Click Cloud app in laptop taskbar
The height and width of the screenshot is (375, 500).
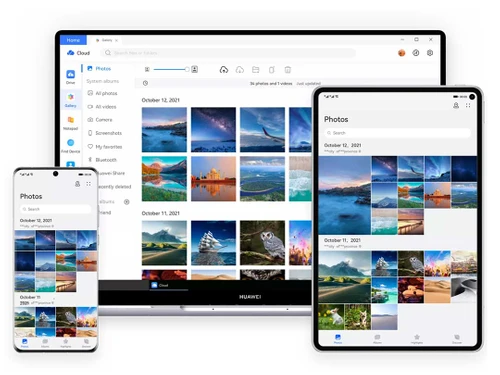[x=160, y=285]
